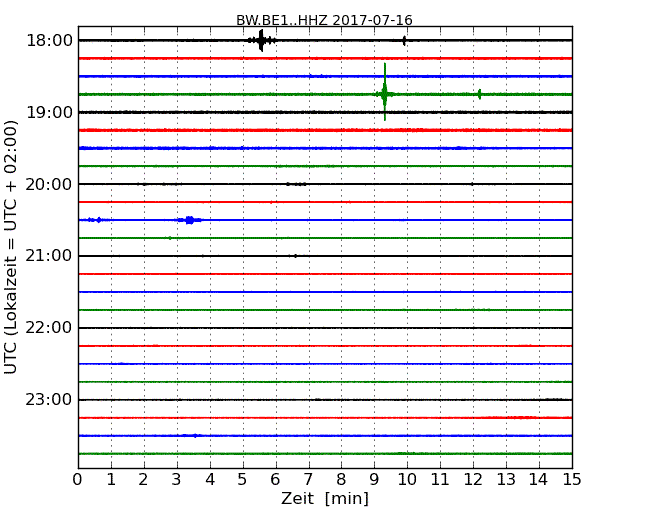Click the plot title BW.BE1..HHZ 2017-07-16

(x=324, y=20)
